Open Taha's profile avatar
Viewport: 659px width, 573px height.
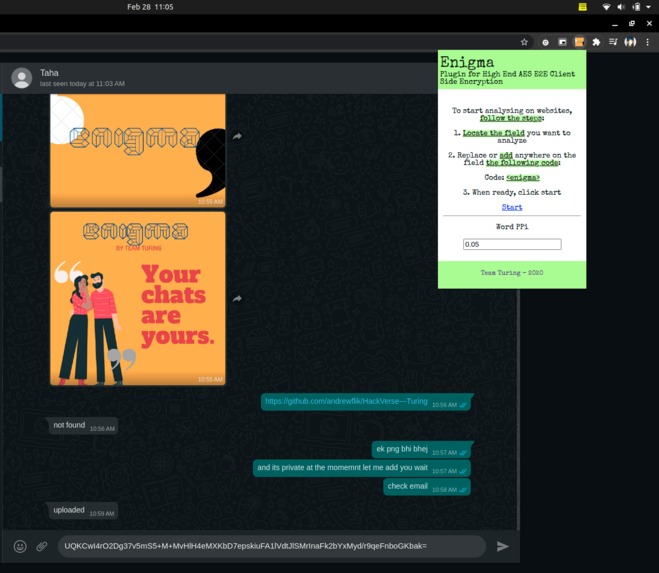pos(21,78)
